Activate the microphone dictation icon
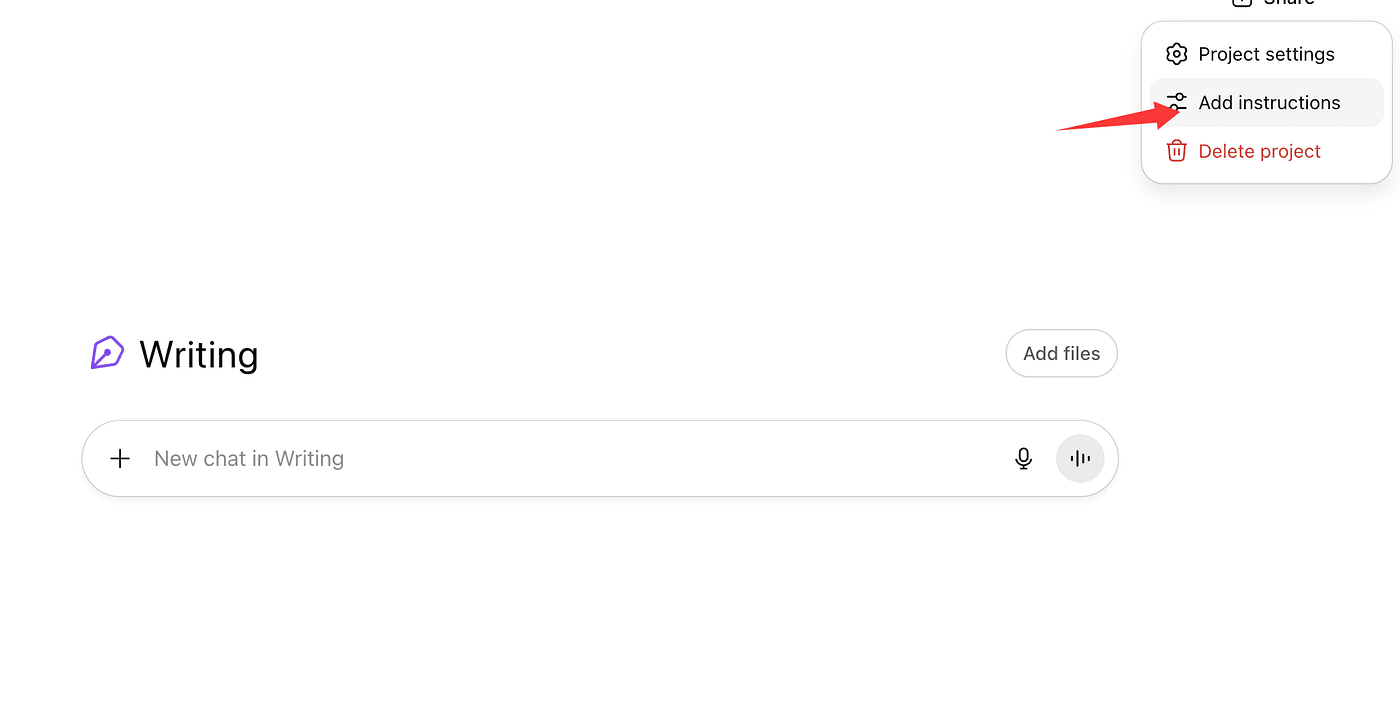Image resolution: width=1400 pixels, height=716 pixels. (x=1023, y=458)
